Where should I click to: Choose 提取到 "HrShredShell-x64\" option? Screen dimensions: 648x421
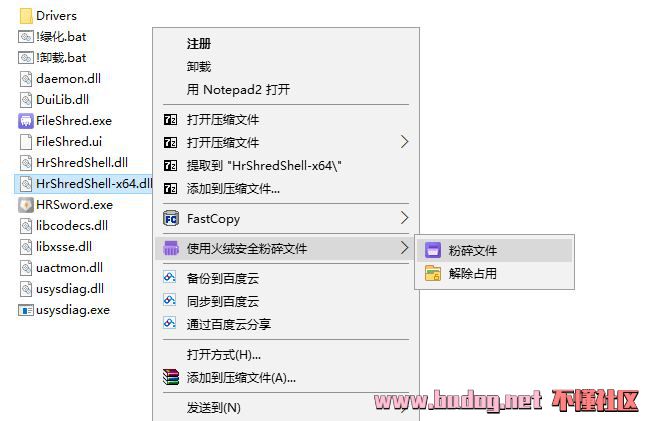[x=264, y=166]
